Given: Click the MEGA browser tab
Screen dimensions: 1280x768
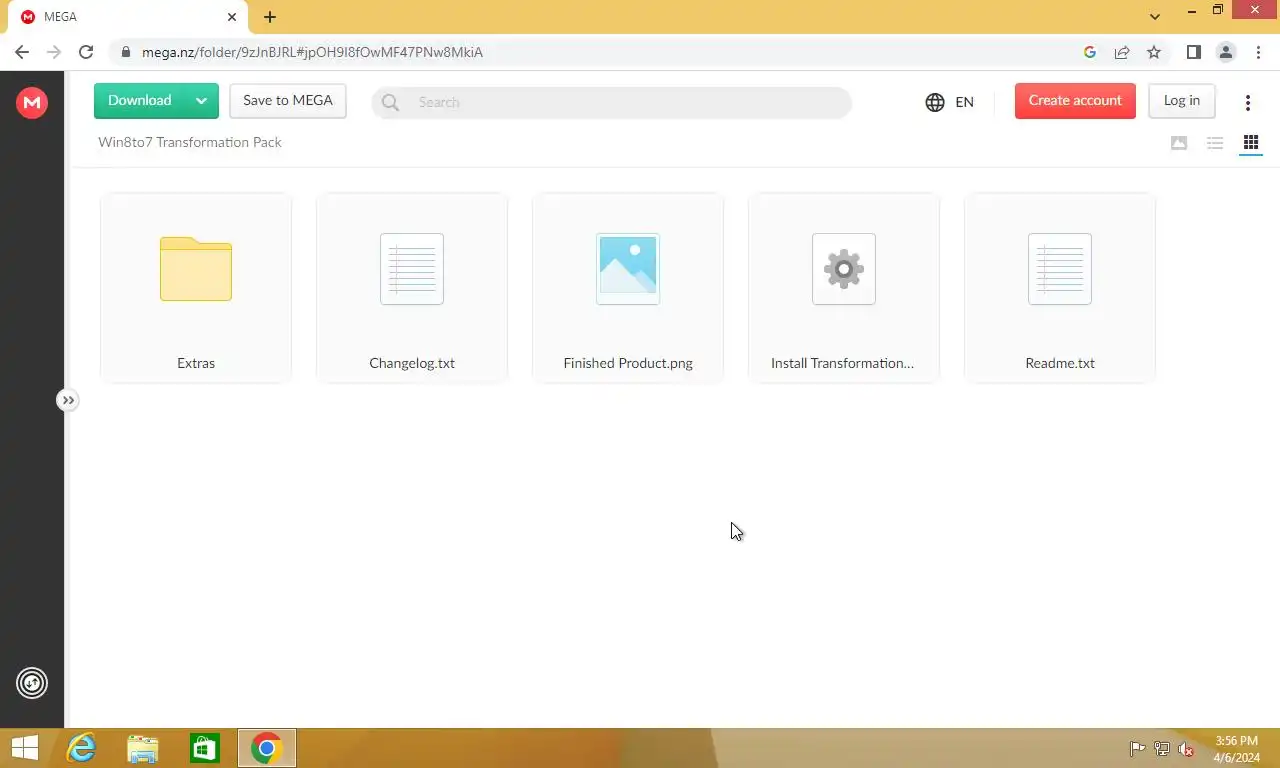Looking at the screenshot, I should 128,17.
